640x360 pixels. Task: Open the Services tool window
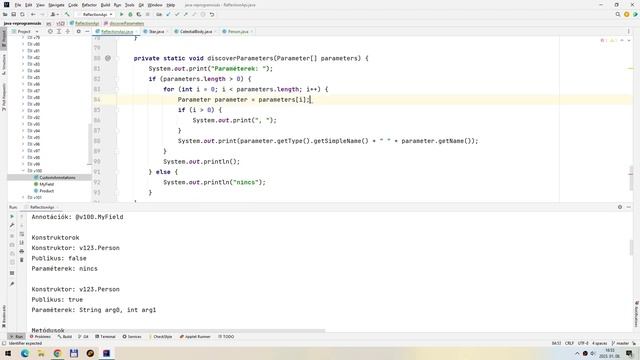[x=132, y=337]
